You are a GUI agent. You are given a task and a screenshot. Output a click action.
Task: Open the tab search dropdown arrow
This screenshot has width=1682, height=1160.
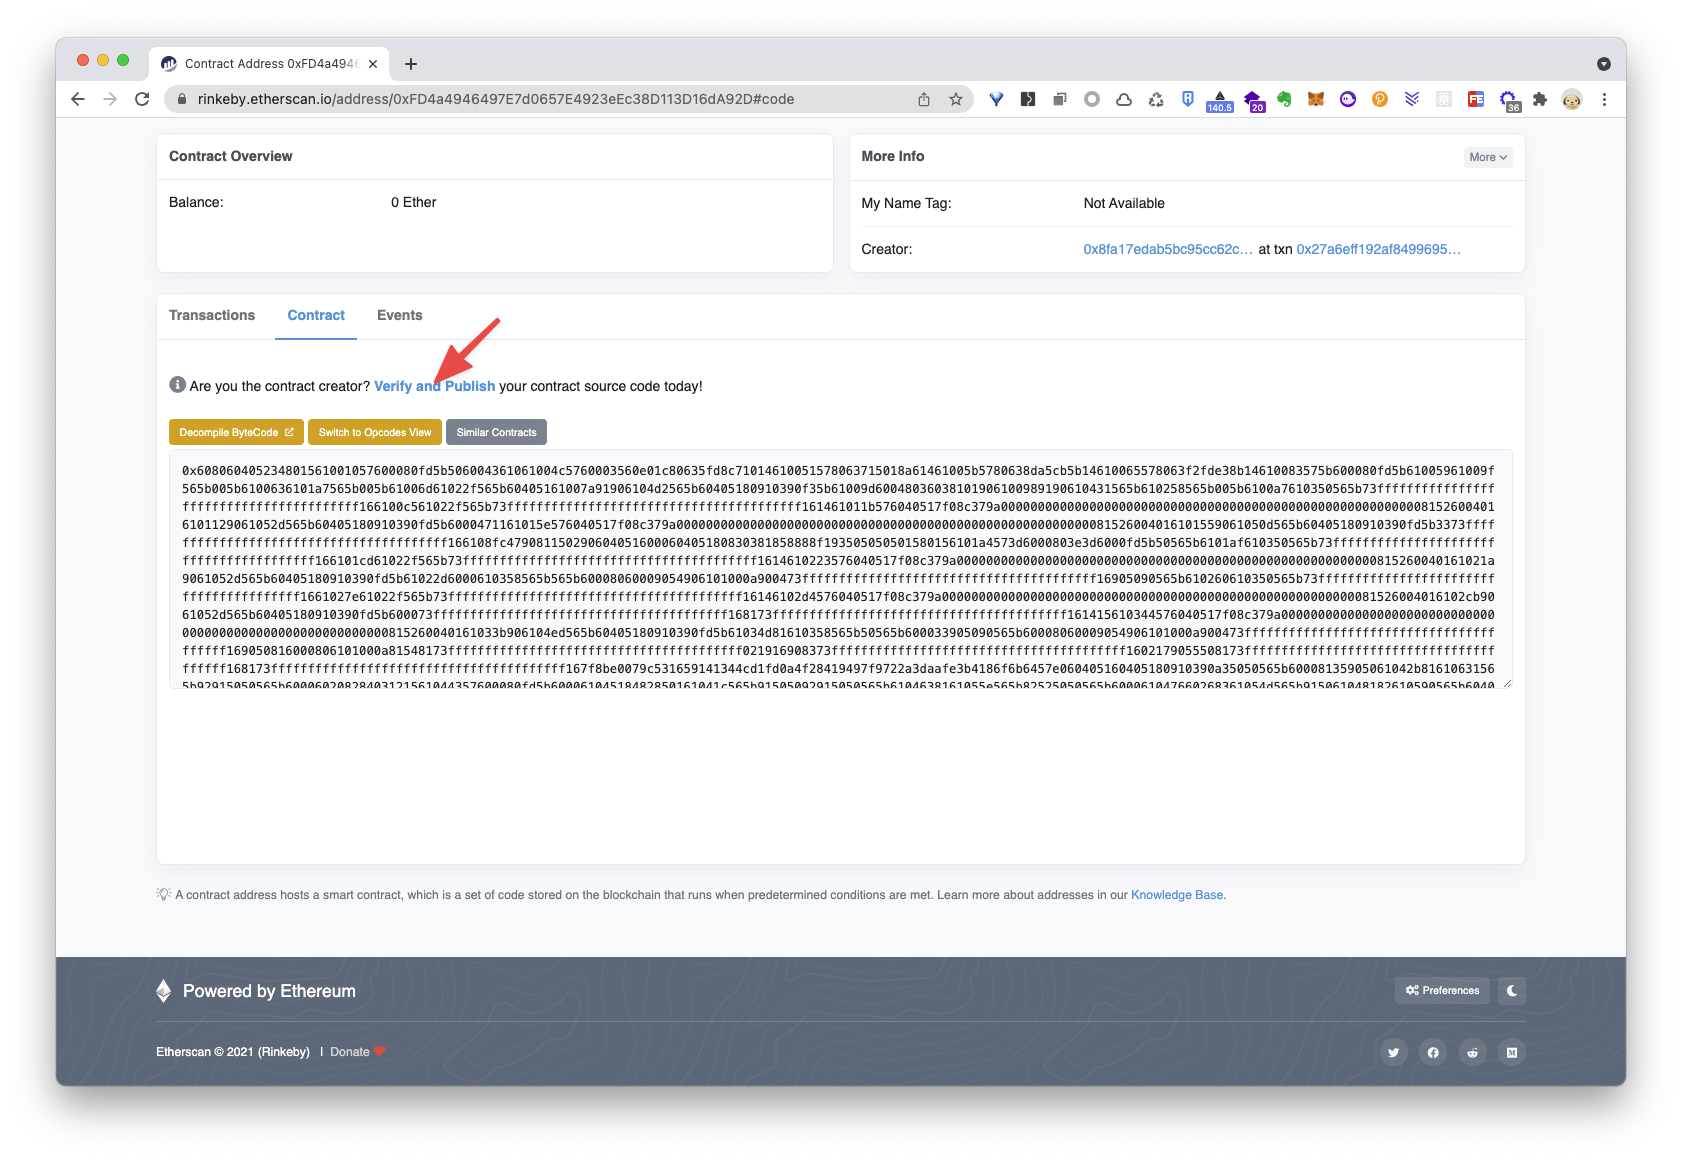point(1604,64)
